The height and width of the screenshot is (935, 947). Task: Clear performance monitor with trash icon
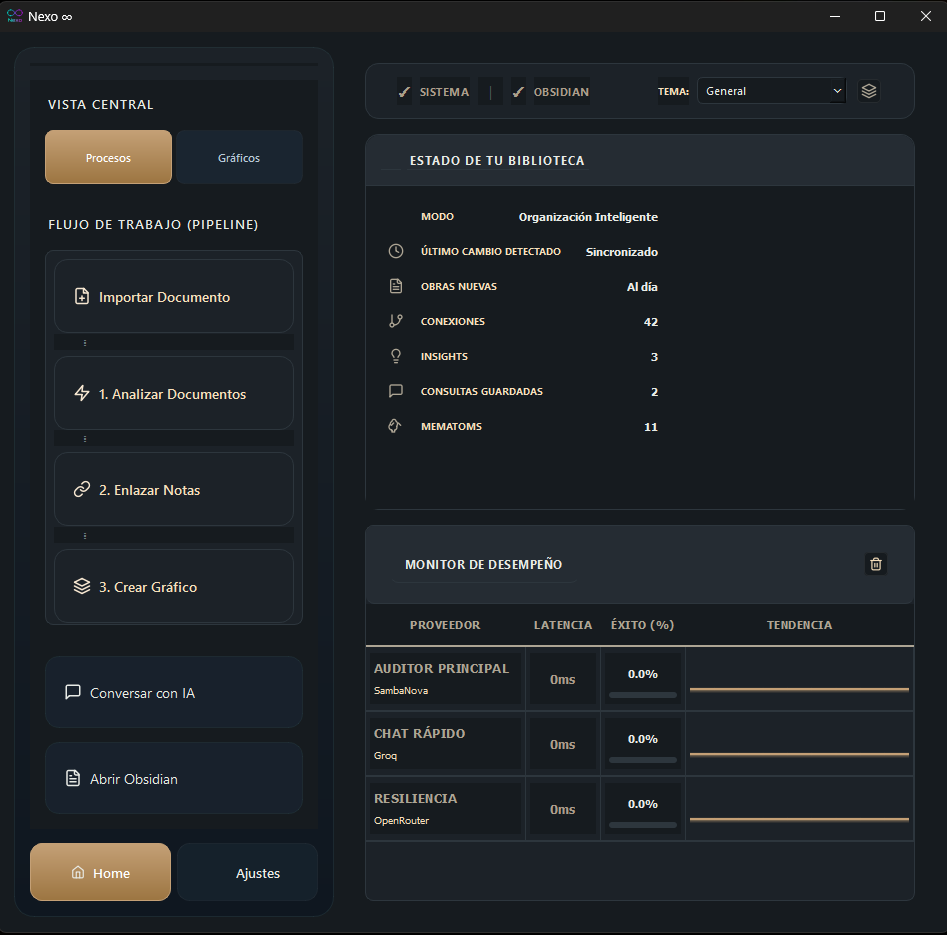tap(876, 564)
